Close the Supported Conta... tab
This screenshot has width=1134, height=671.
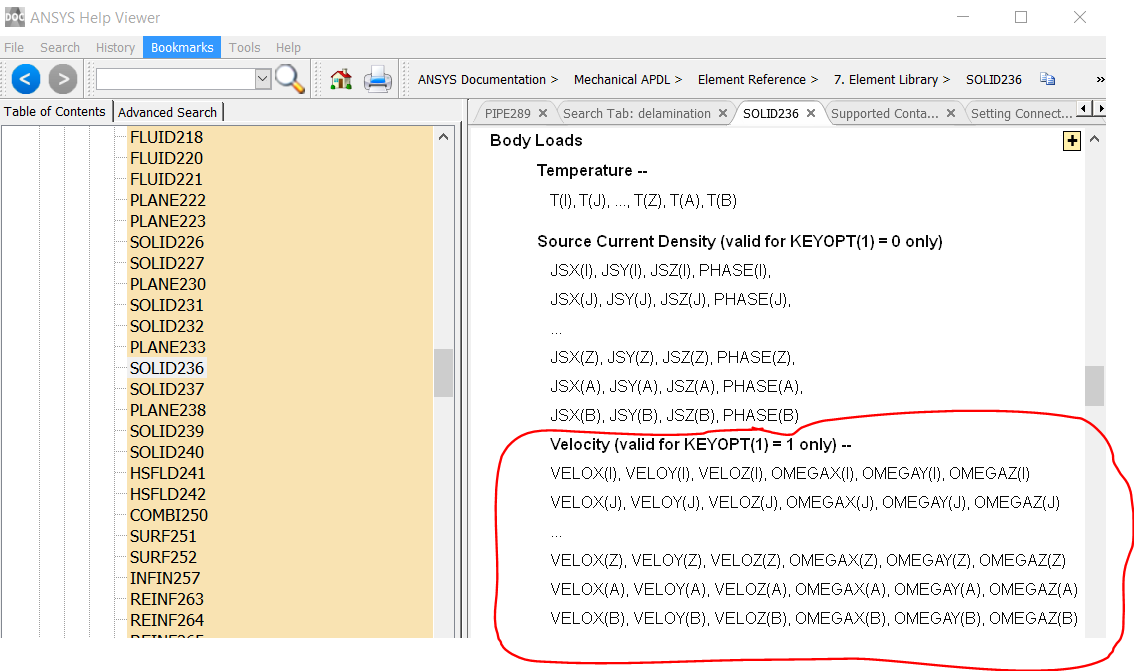click(951, 114)
